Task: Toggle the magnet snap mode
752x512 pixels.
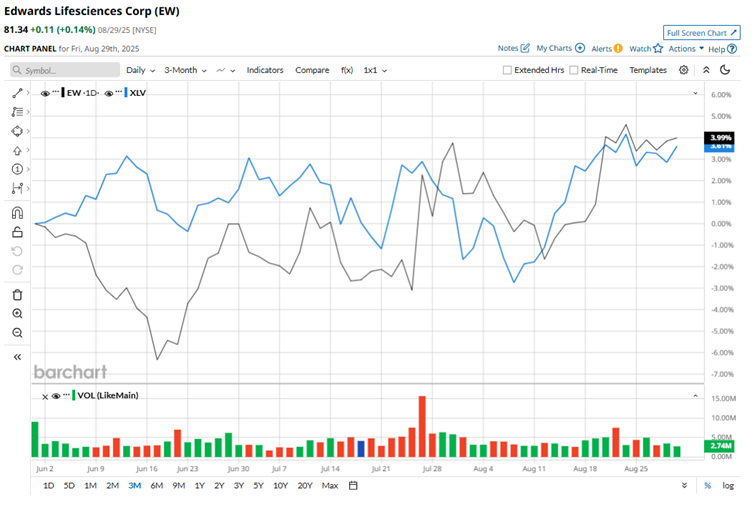Action: click(17, 213)
